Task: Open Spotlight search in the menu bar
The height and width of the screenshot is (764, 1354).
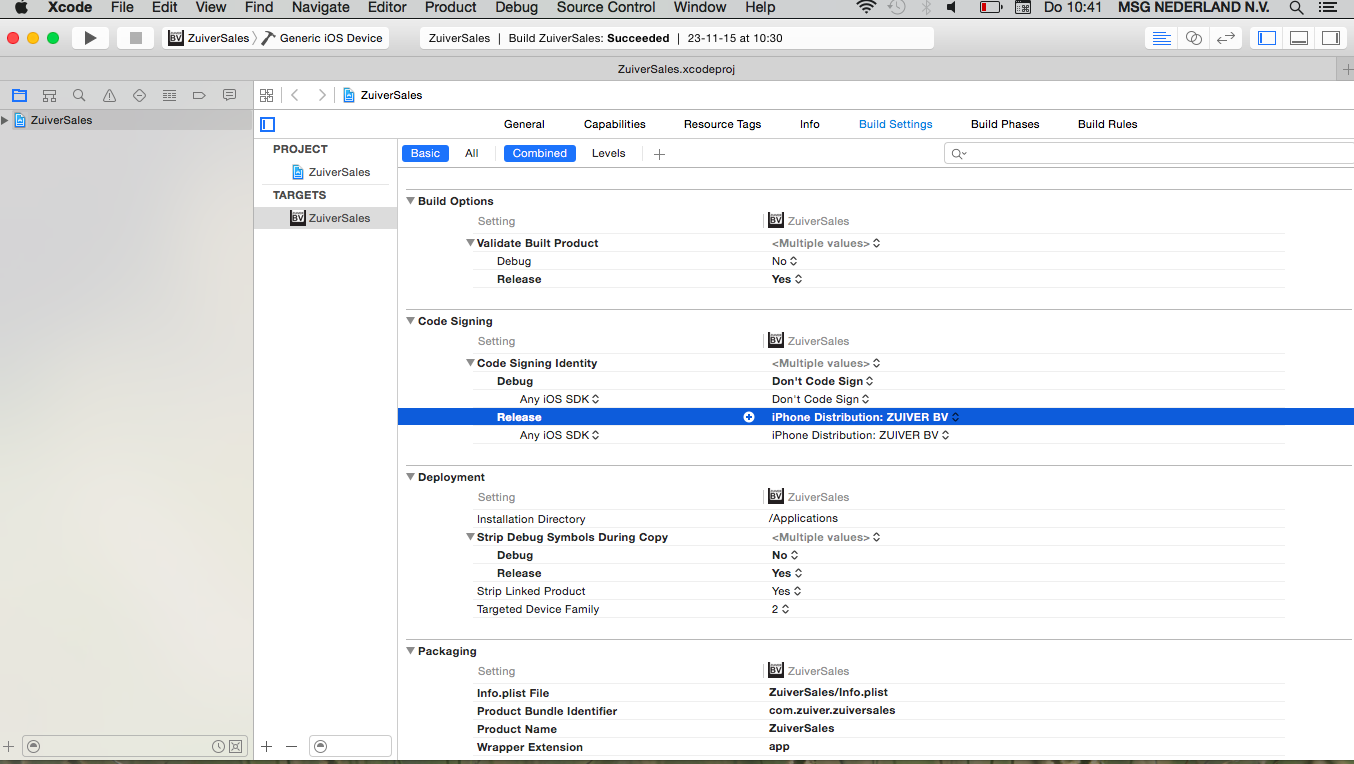Action: pos(1296,7)
